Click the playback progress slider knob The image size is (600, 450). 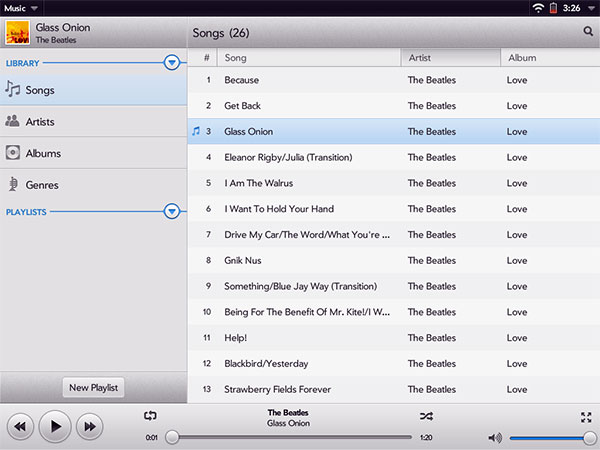pyautogui.click(x=172, y=437)
